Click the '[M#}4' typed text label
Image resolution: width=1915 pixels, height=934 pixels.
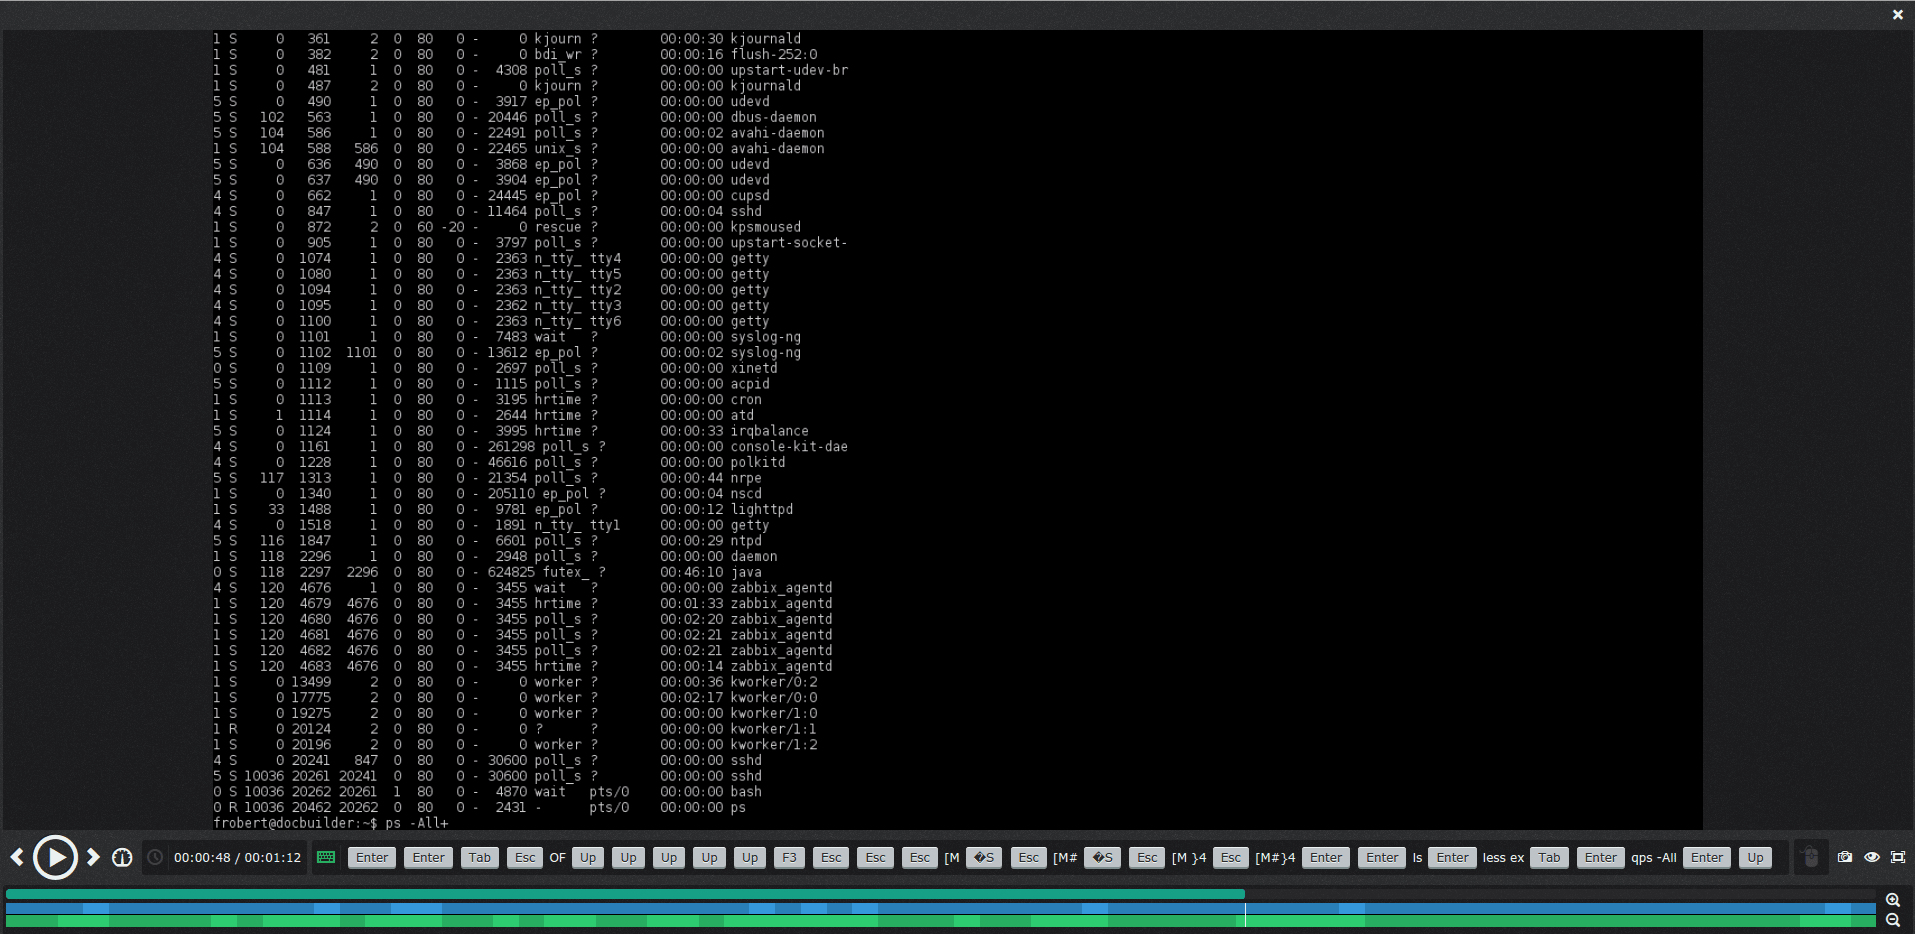pos(1275,857)
